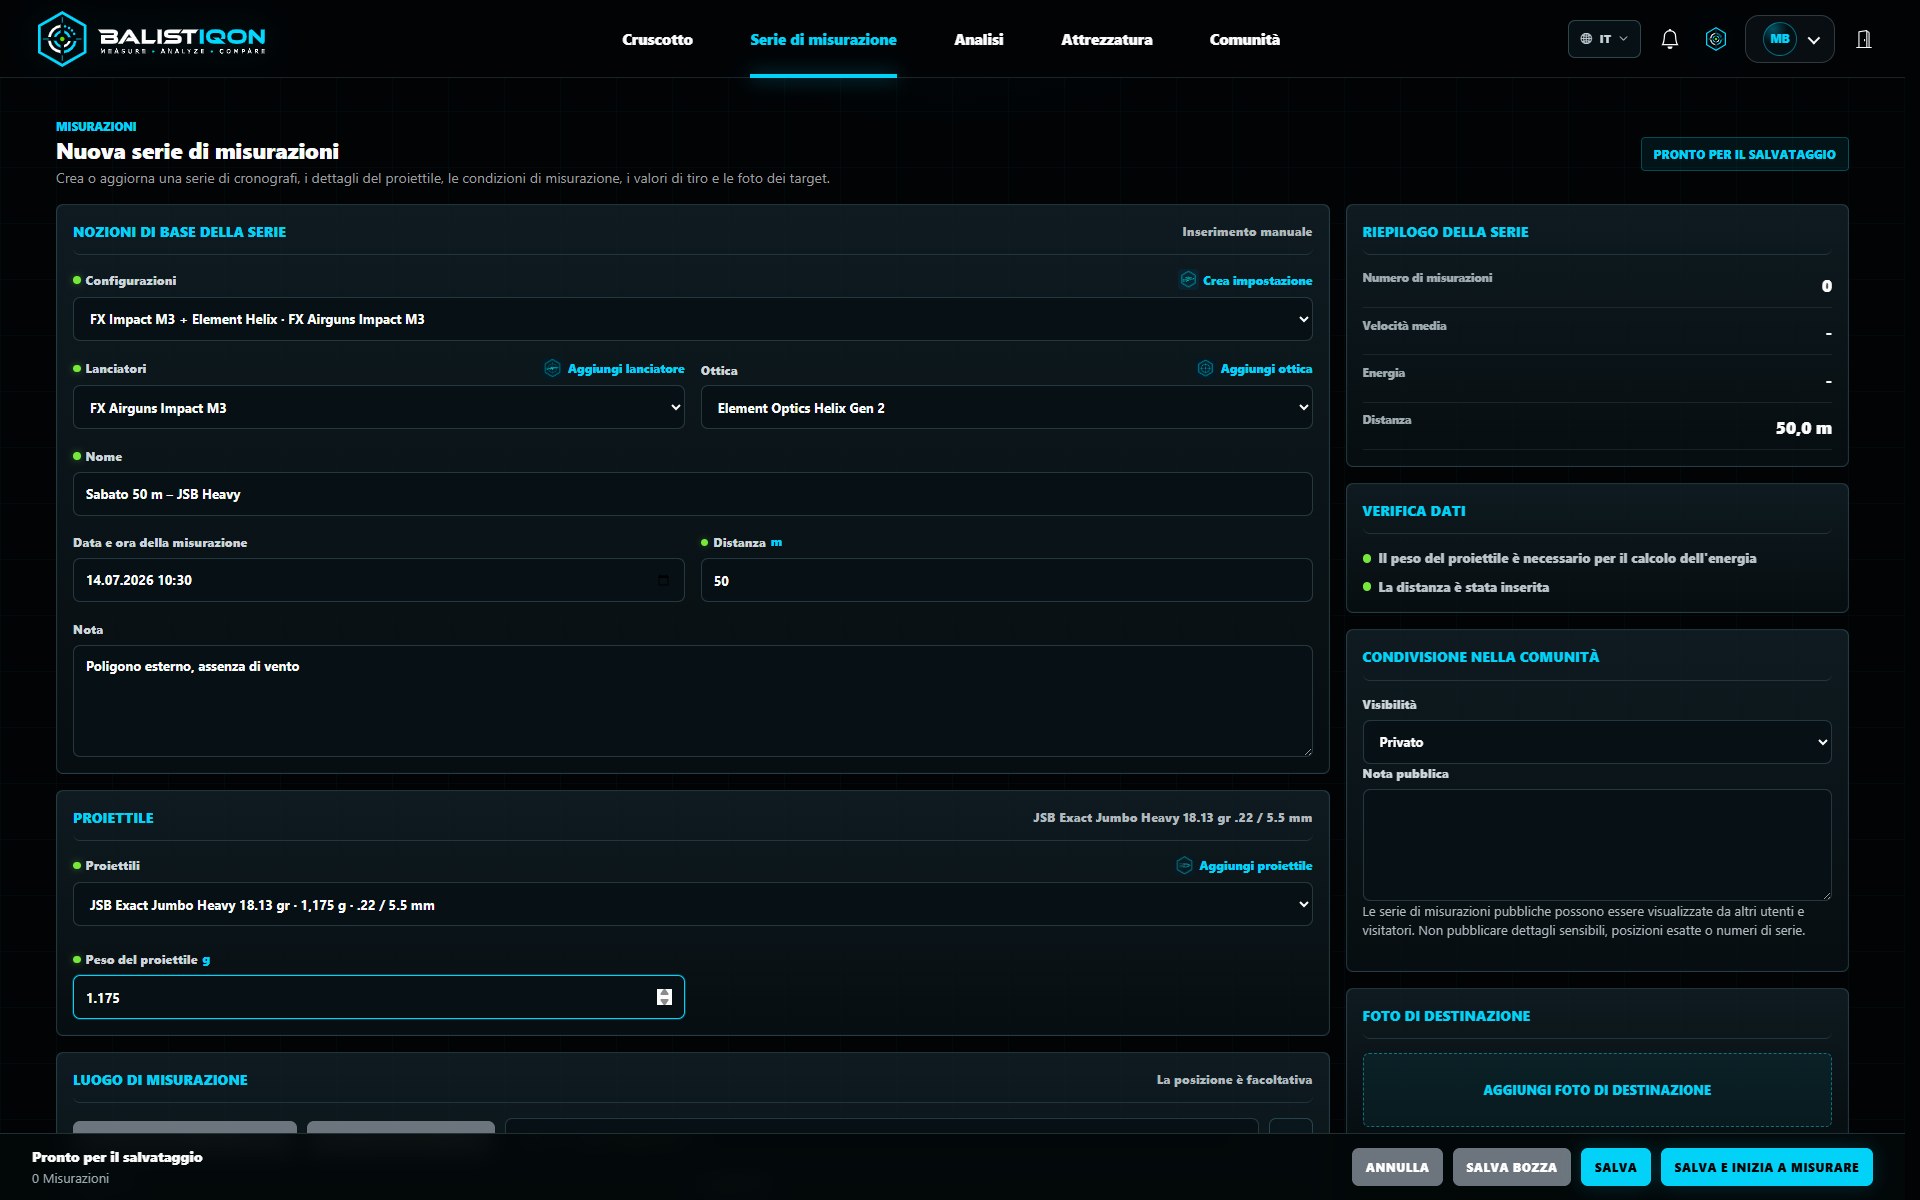Click the hexagon badge icon in header
This screenshot has width=1920, height=1200.
[1716, 39]
